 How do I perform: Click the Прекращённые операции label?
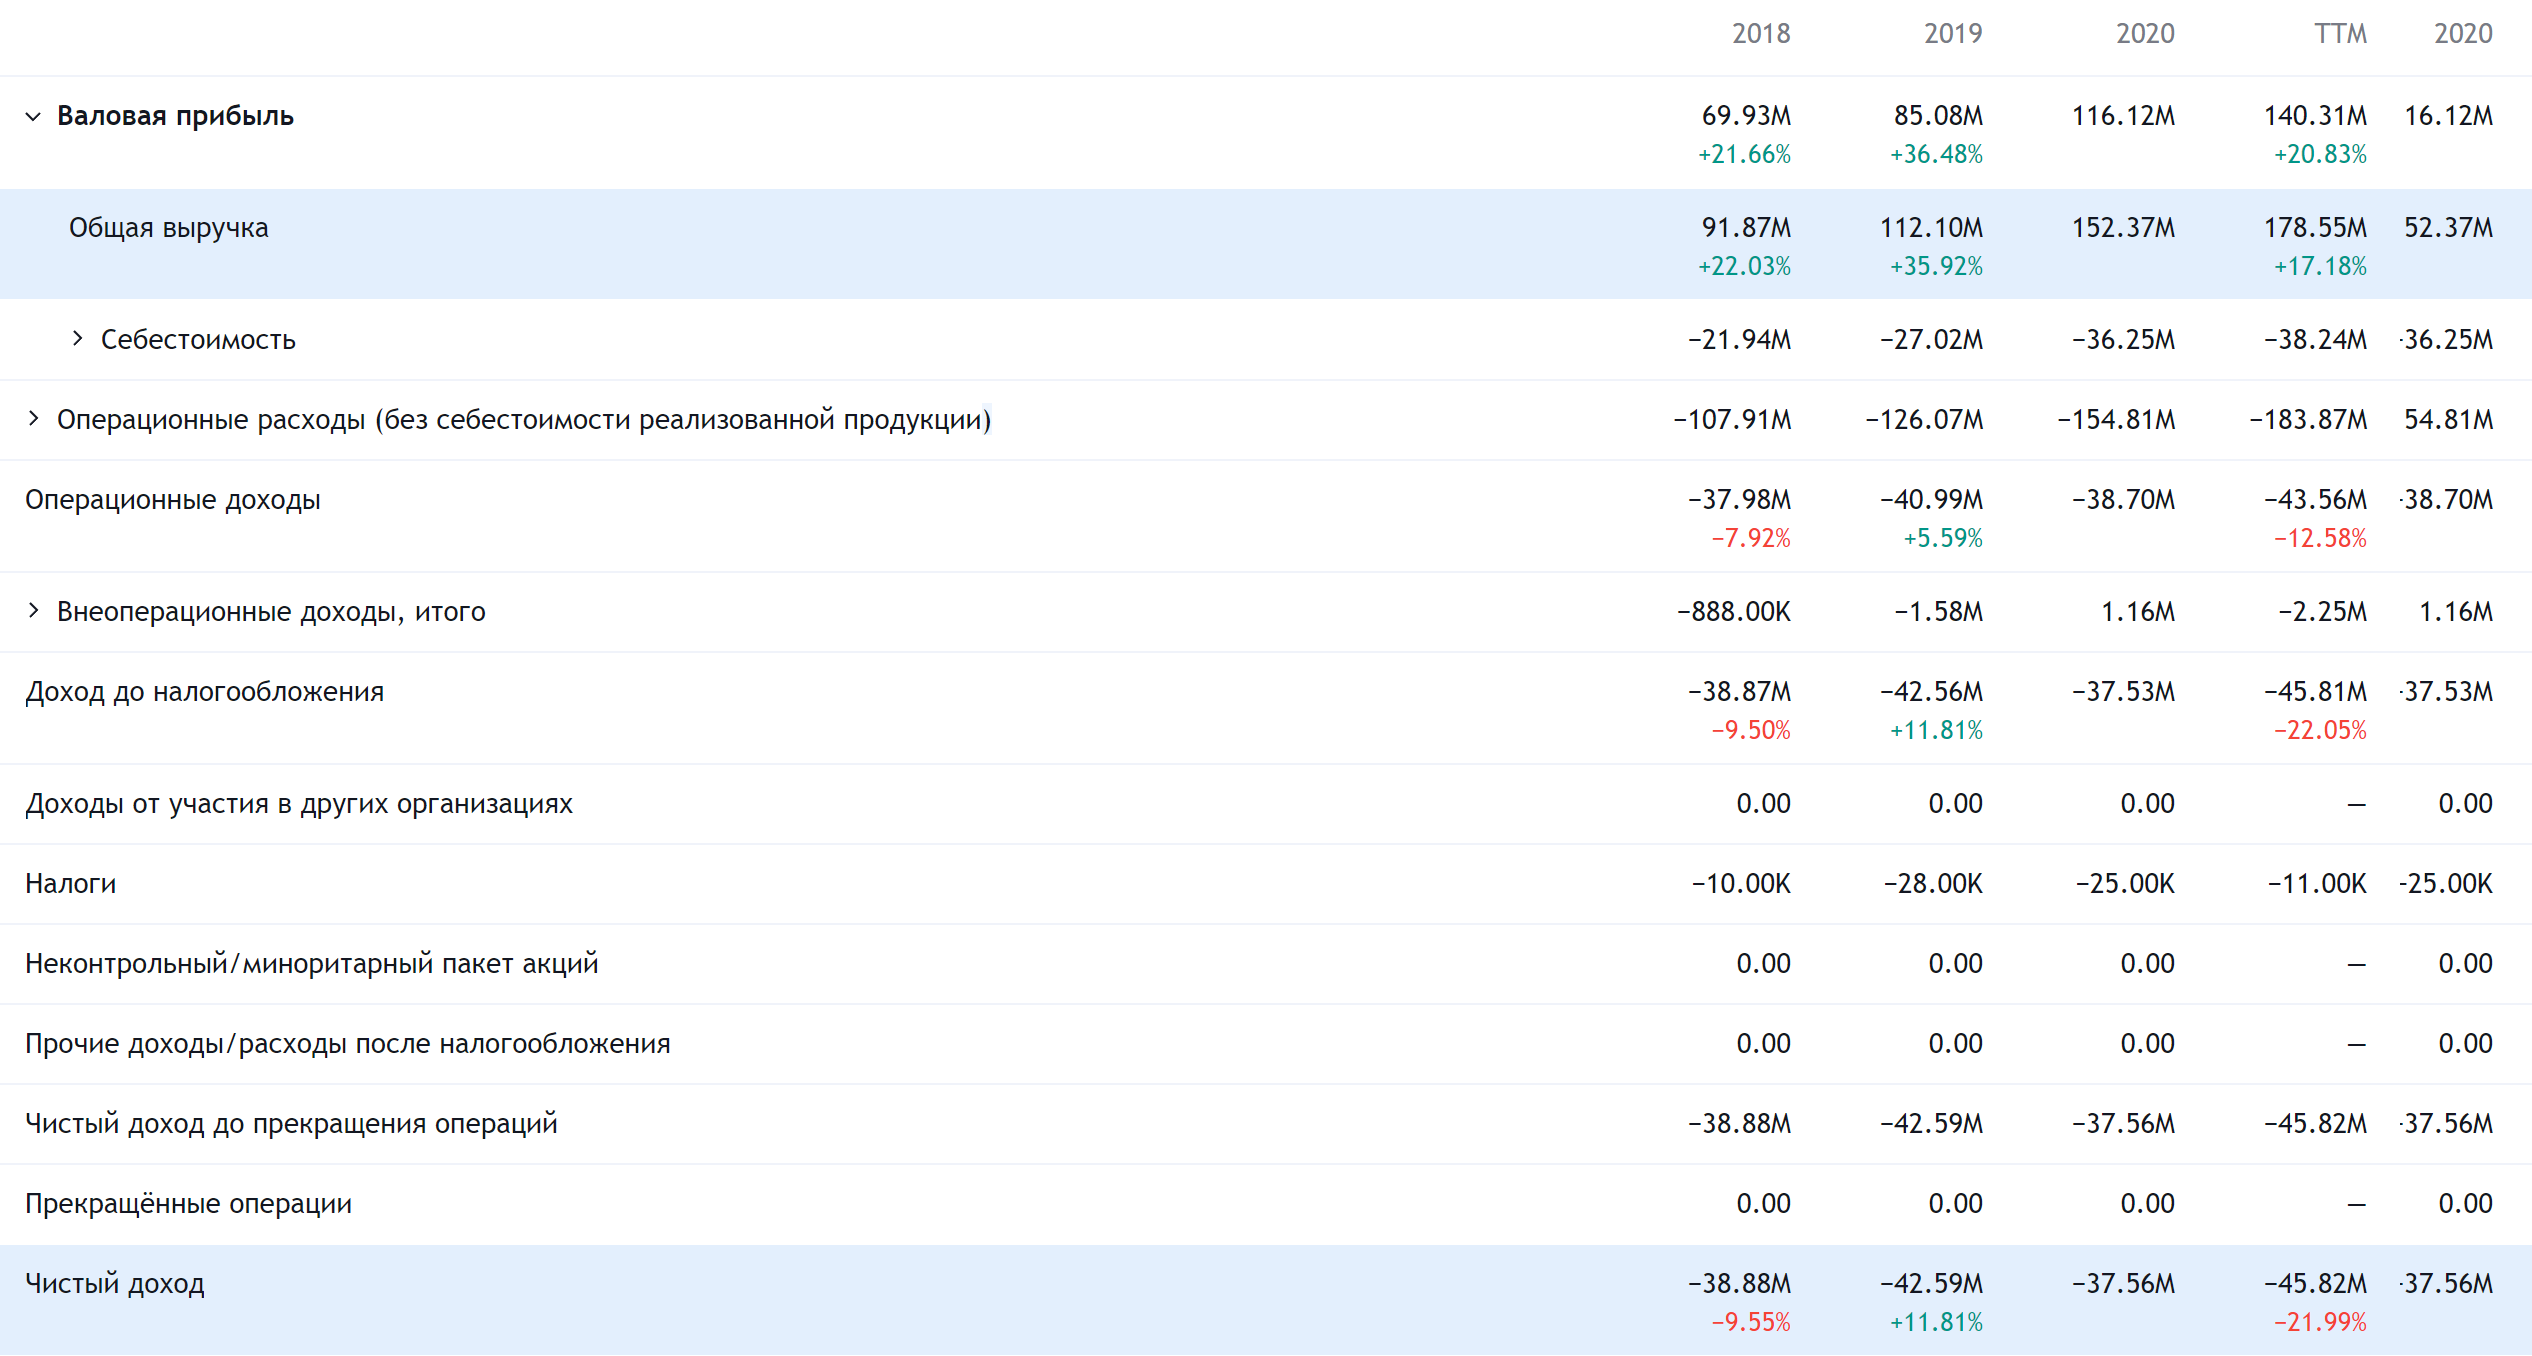(x=188, y=1204)
